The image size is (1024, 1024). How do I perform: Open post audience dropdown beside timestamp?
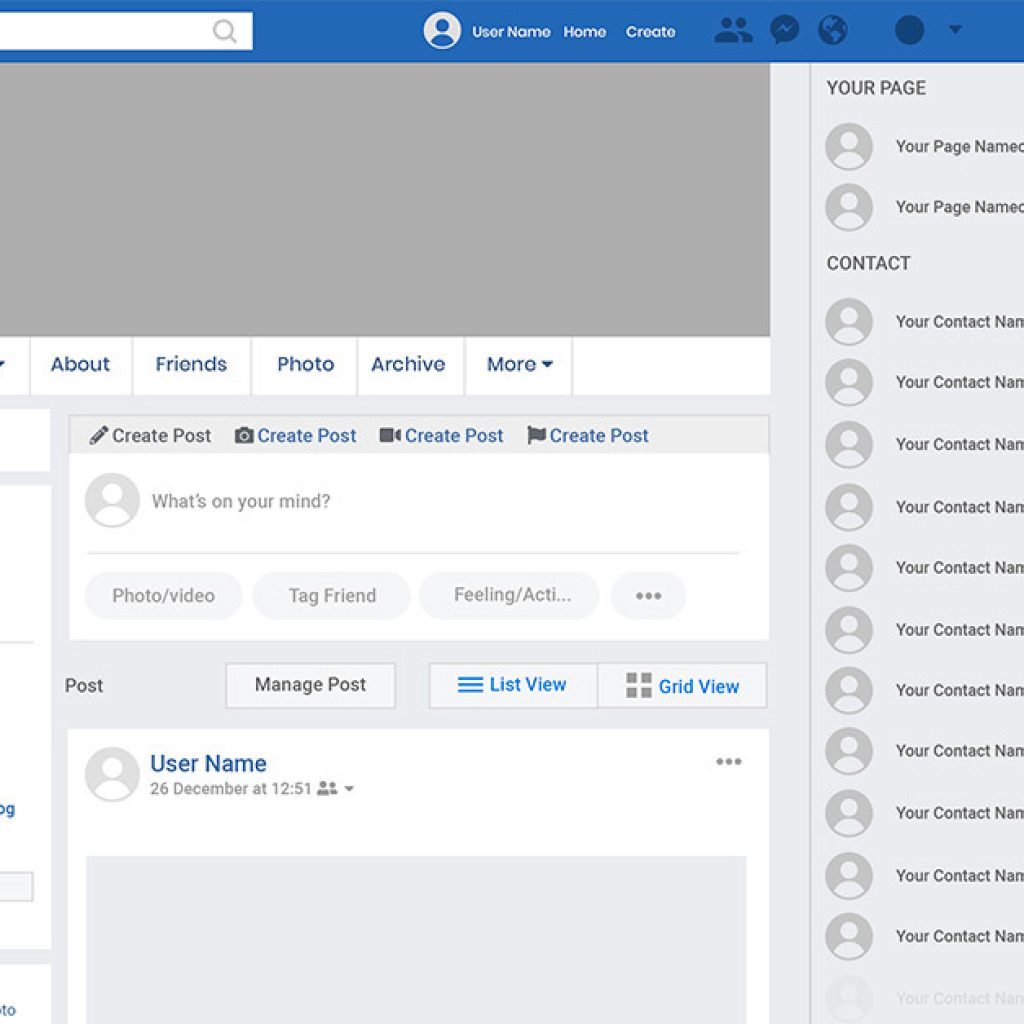pos(349,789)
